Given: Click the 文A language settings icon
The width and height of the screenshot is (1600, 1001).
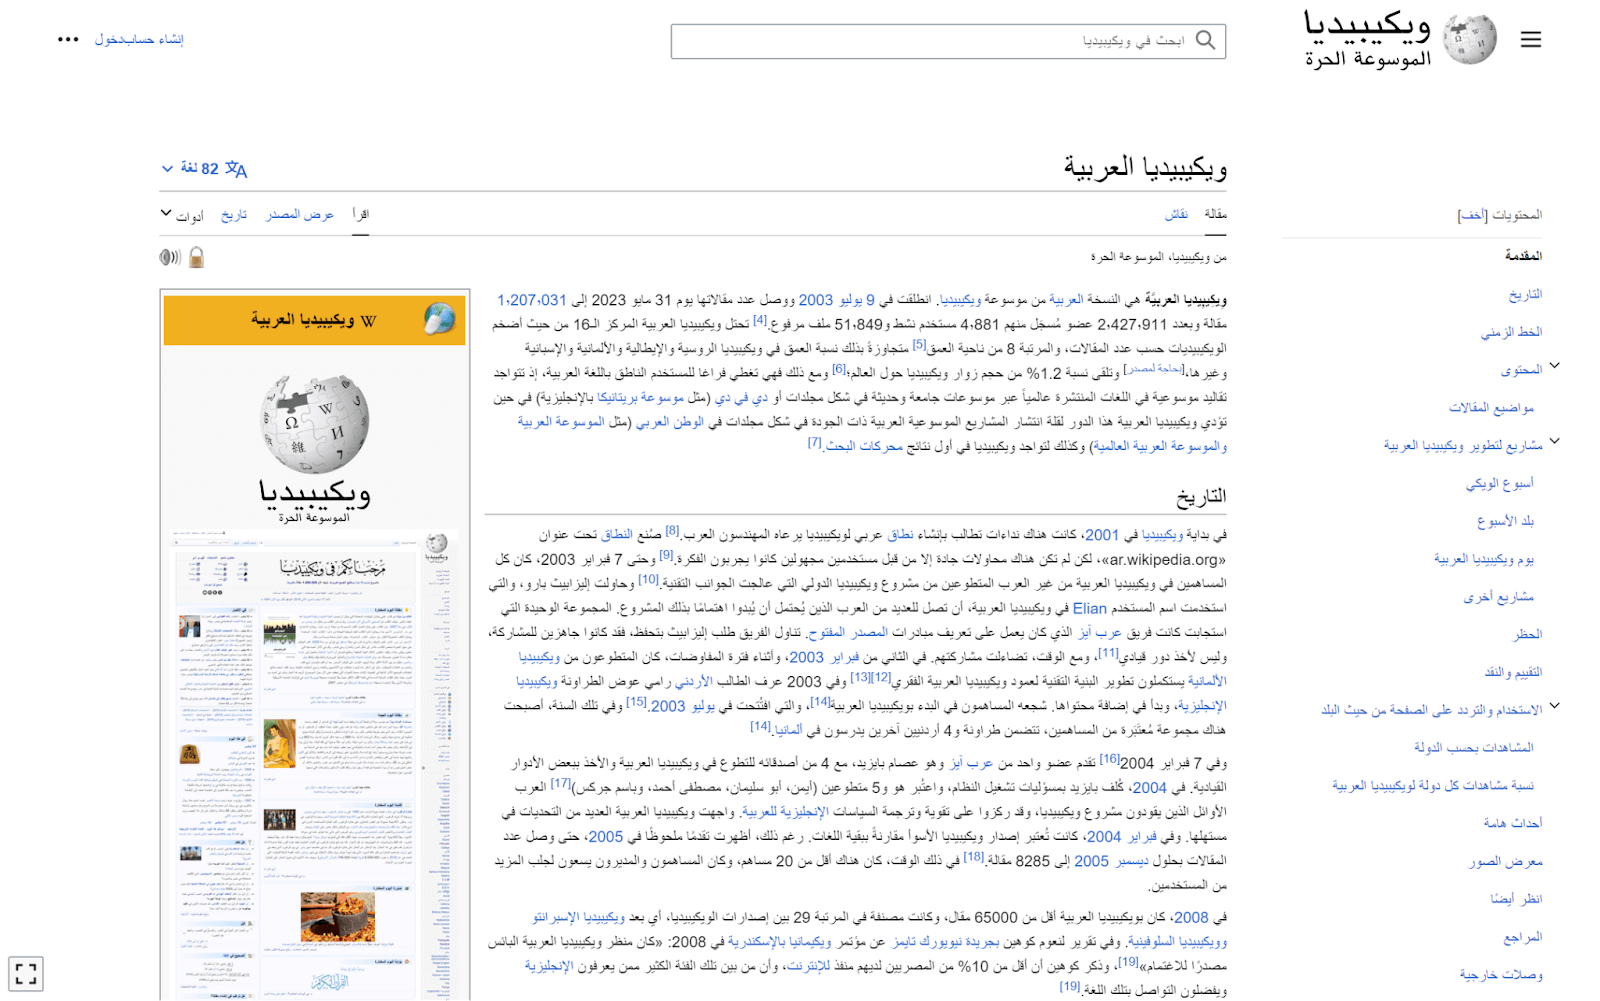Looking at the screenshot, I should click(236, 168).
